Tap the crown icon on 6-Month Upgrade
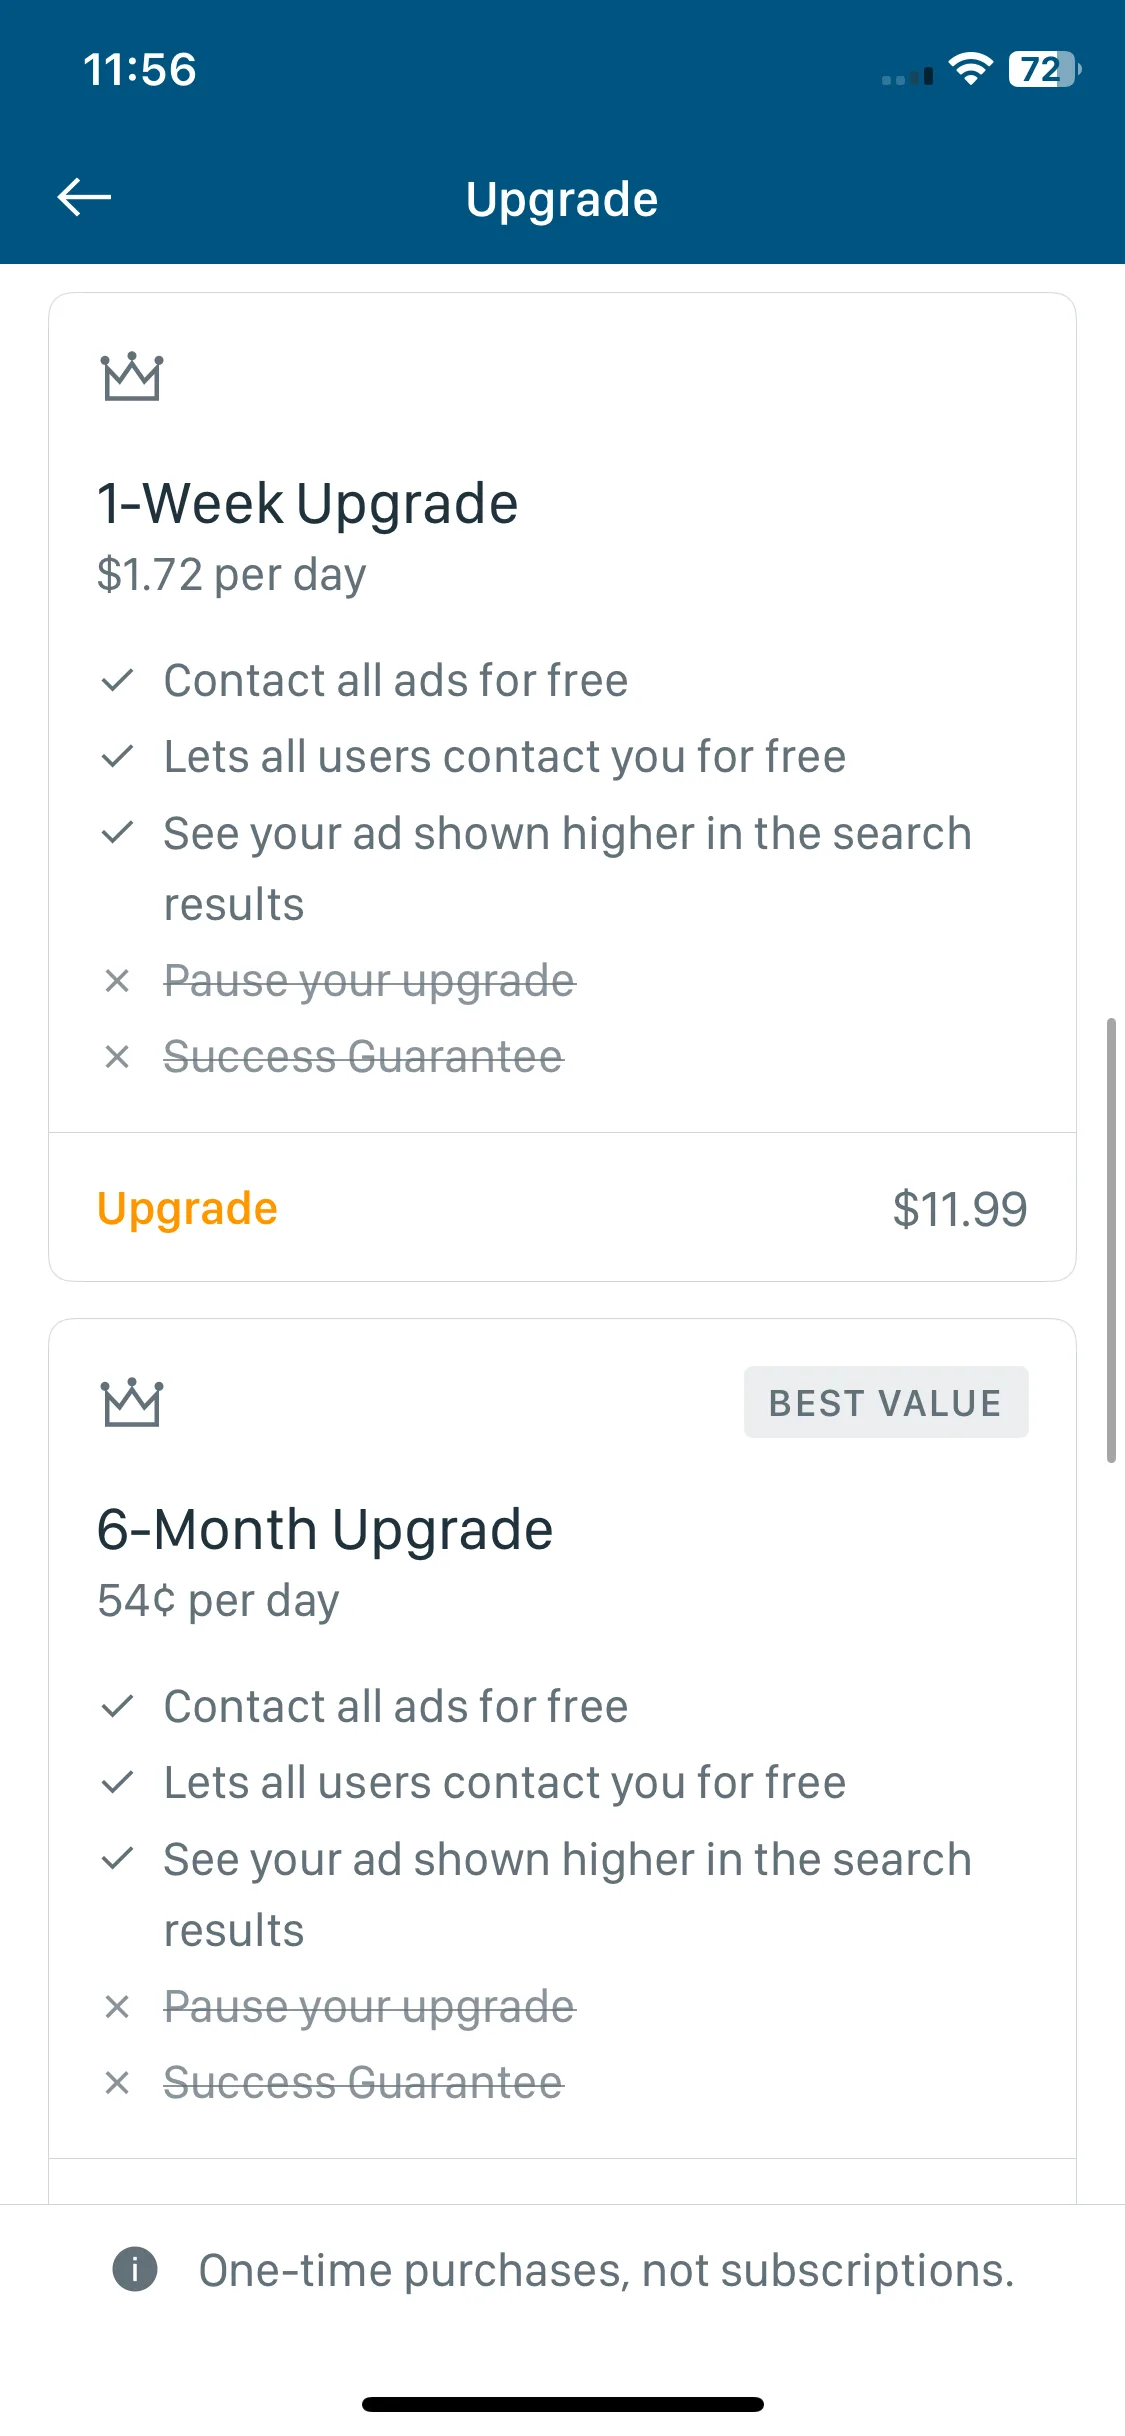Image resolution: width=1125 pixels, height=2436 pixels. [x=131, y=1402]
